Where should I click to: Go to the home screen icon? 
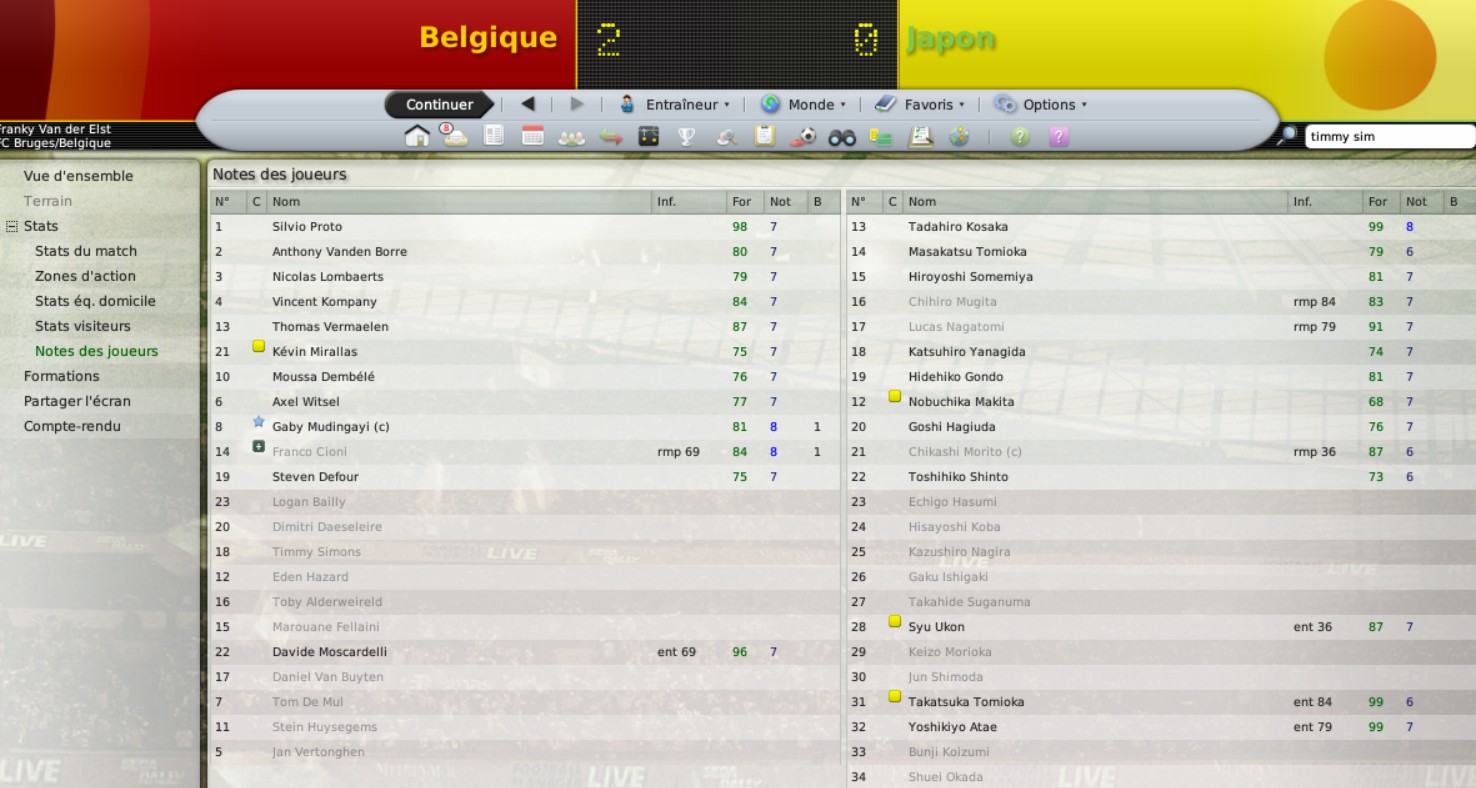point(417,136)
